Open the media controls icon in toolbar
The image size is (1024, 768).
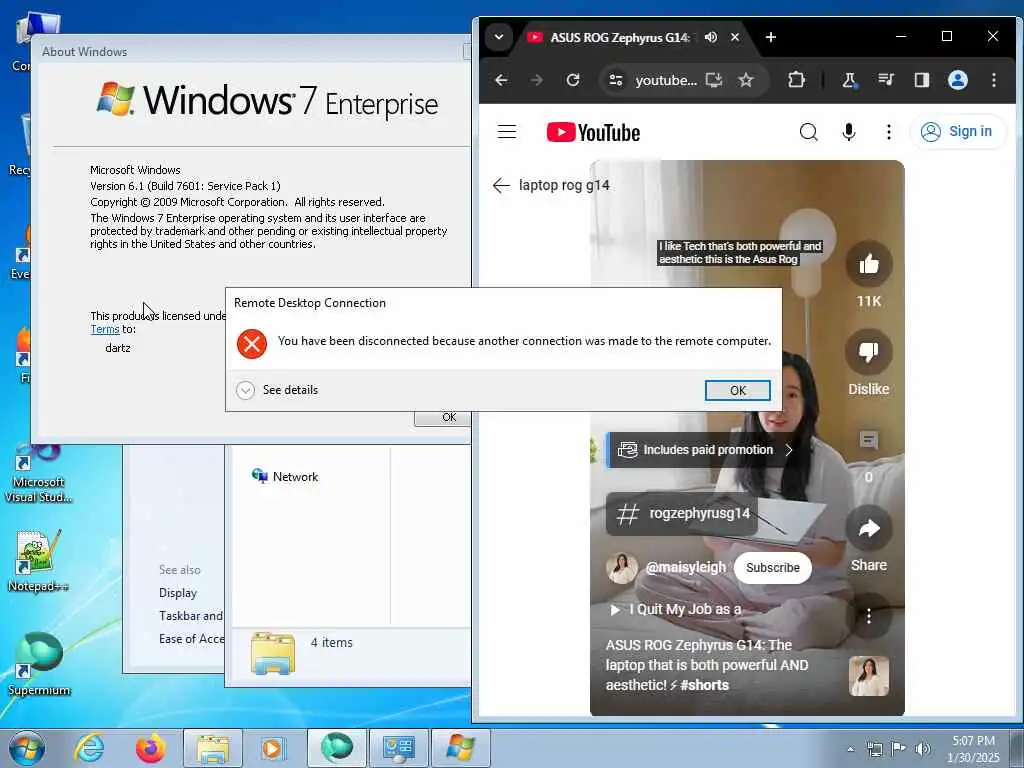[x=886, y=80]
